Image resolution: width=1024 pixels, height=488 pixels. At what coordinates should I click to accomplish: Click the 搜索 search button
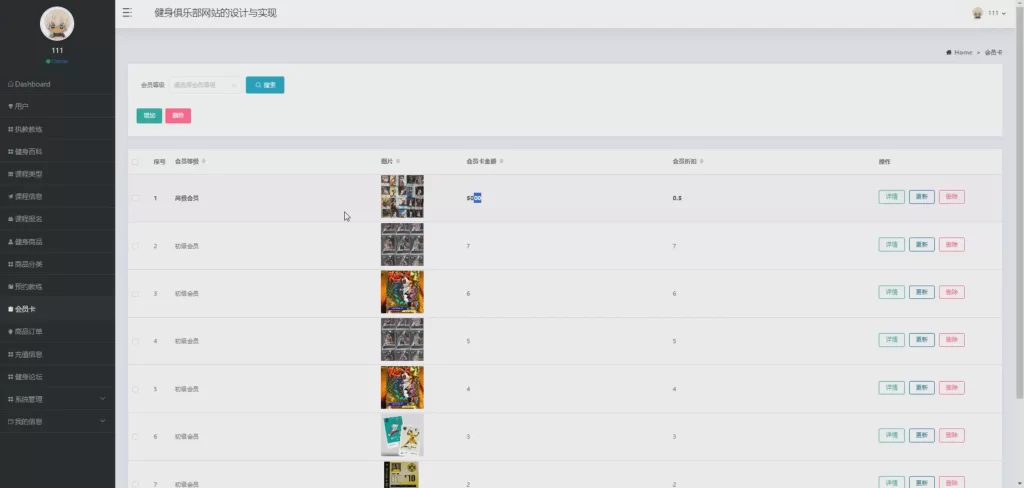(x=265, y=85)
